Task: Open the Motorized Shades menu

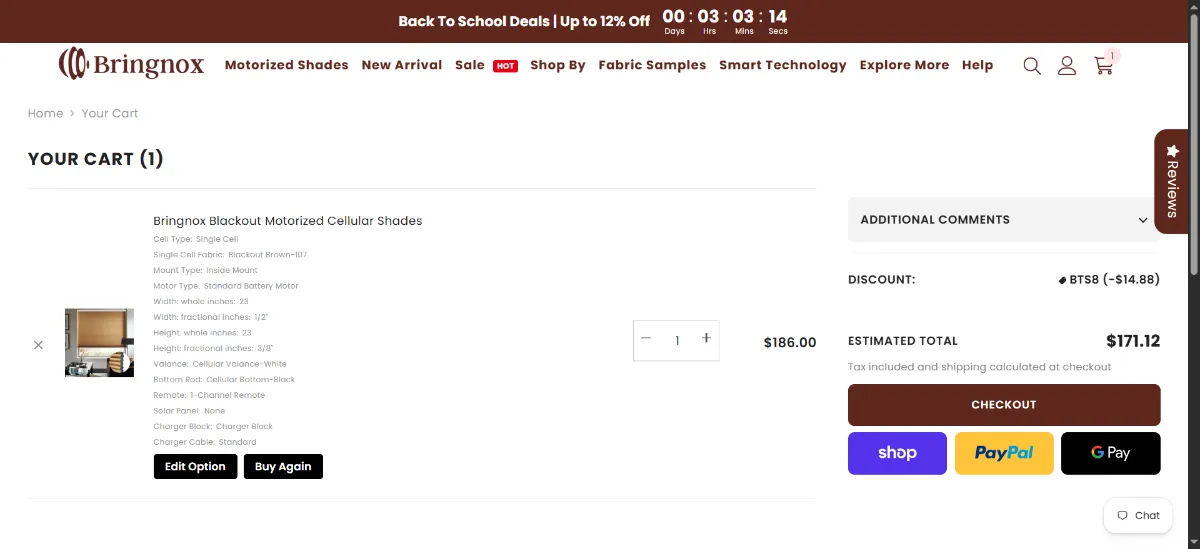Action: 286,65
